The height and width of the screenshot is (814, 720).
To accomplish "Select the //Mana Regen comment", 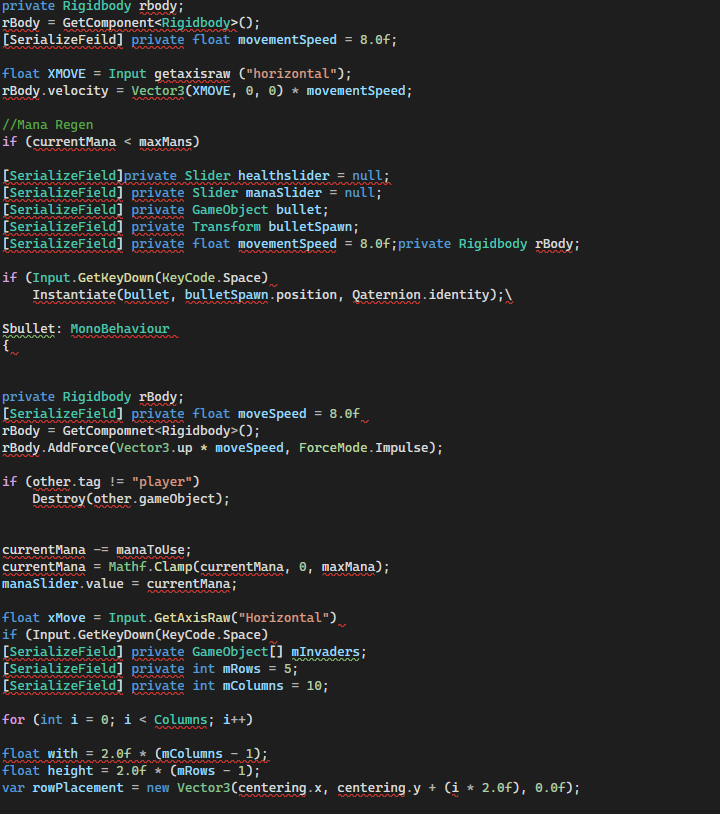I will 48,125.
